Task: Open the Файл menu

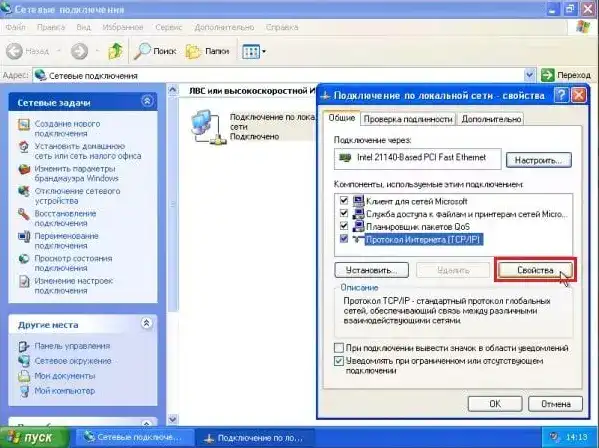Action: click(x=16, y=27)
